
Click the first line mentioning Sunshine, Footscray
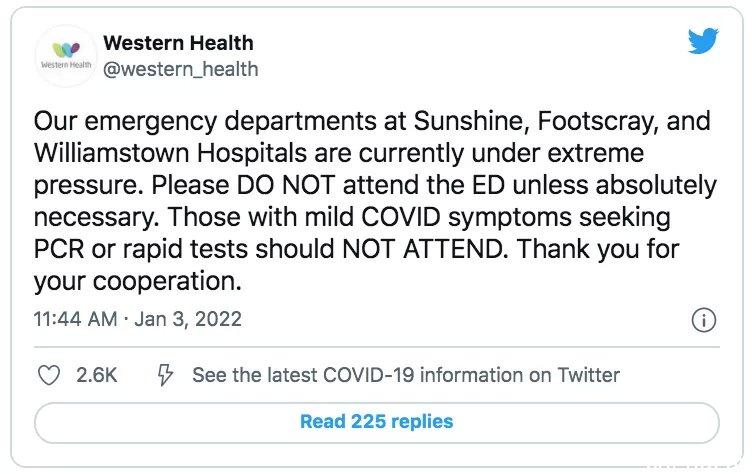coord(372,121)
